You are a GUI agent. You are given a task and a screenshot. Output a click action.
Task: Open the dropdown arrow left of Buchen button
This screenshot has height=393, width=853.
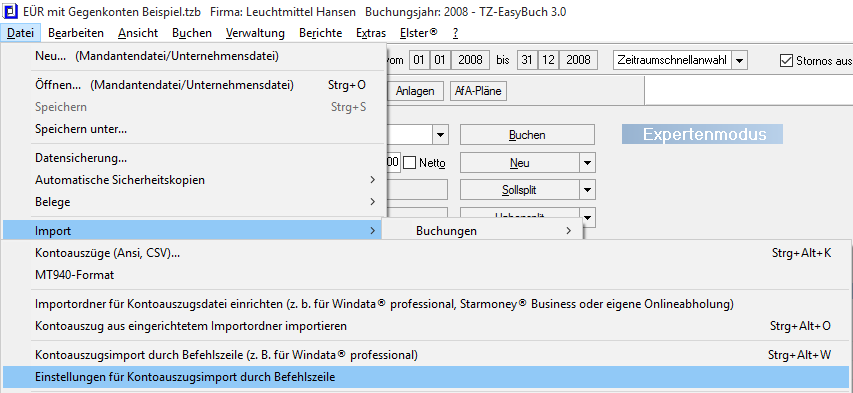[x=440, y=134]
